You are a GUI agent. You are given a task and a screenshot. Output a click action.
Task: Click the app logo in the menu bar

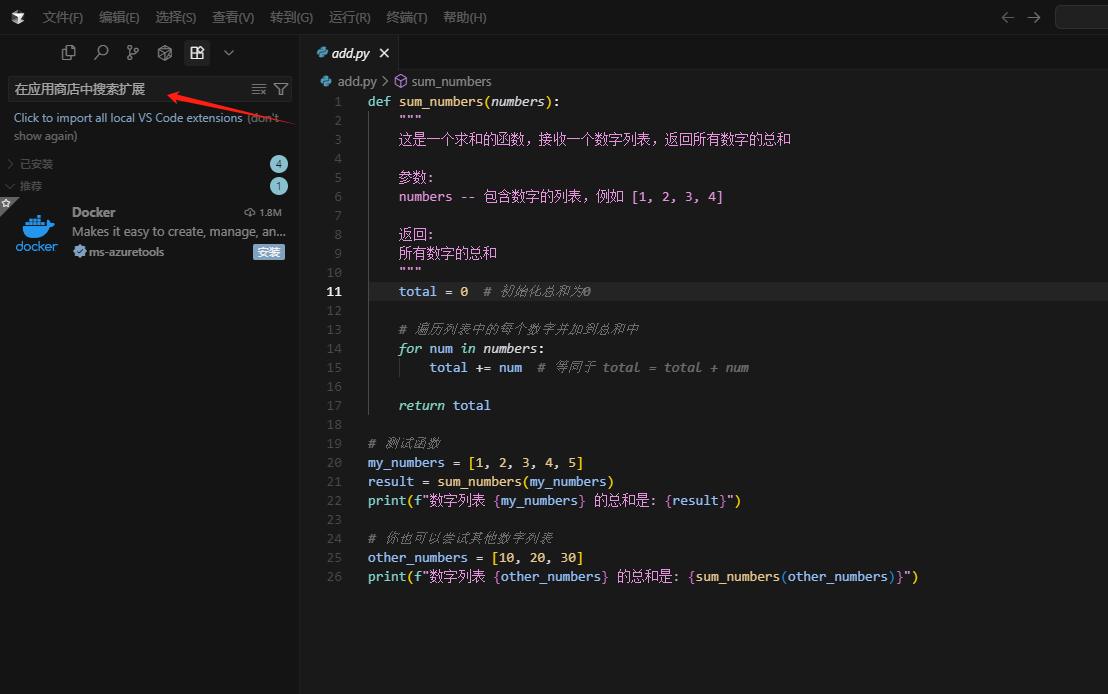[x=18, y=18]
